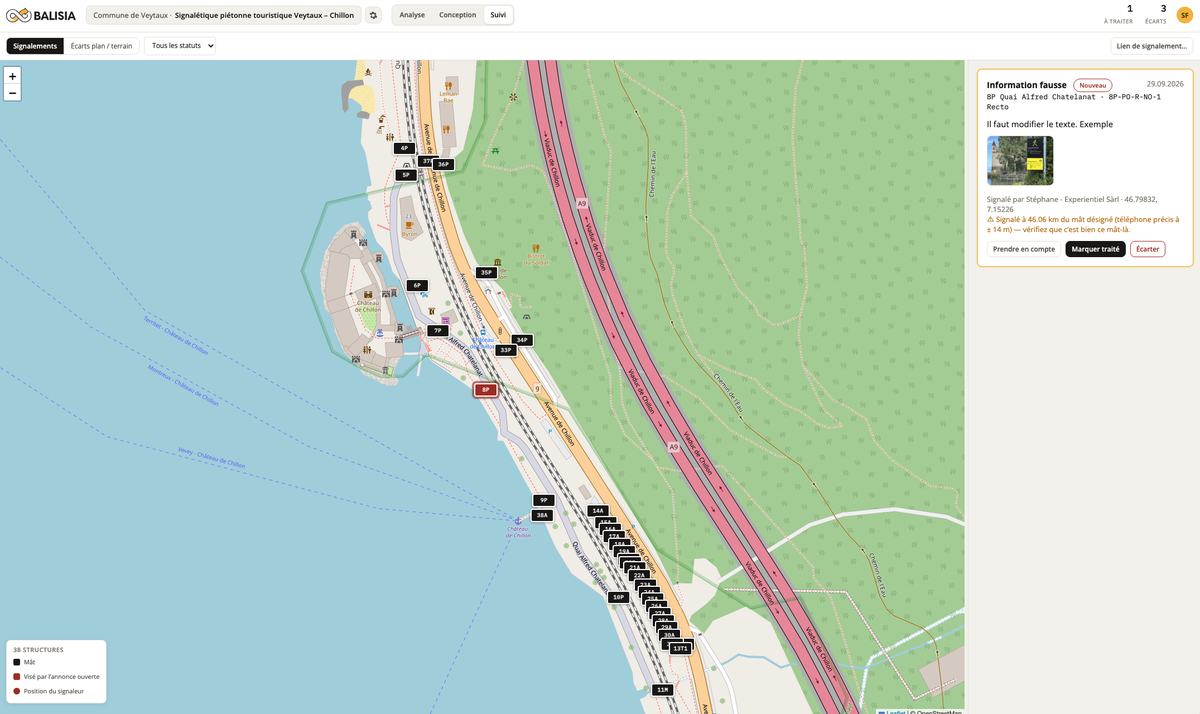Select the 4P mast marker
Viewport: 1200px width, 714px height.
(404, 148)
